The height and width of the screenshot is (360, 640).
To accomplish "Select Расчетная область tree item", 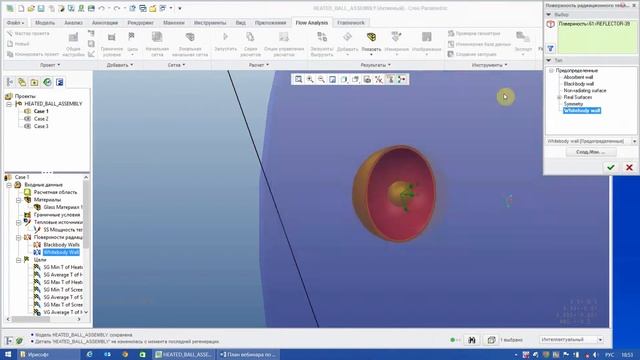I will 55,192.
